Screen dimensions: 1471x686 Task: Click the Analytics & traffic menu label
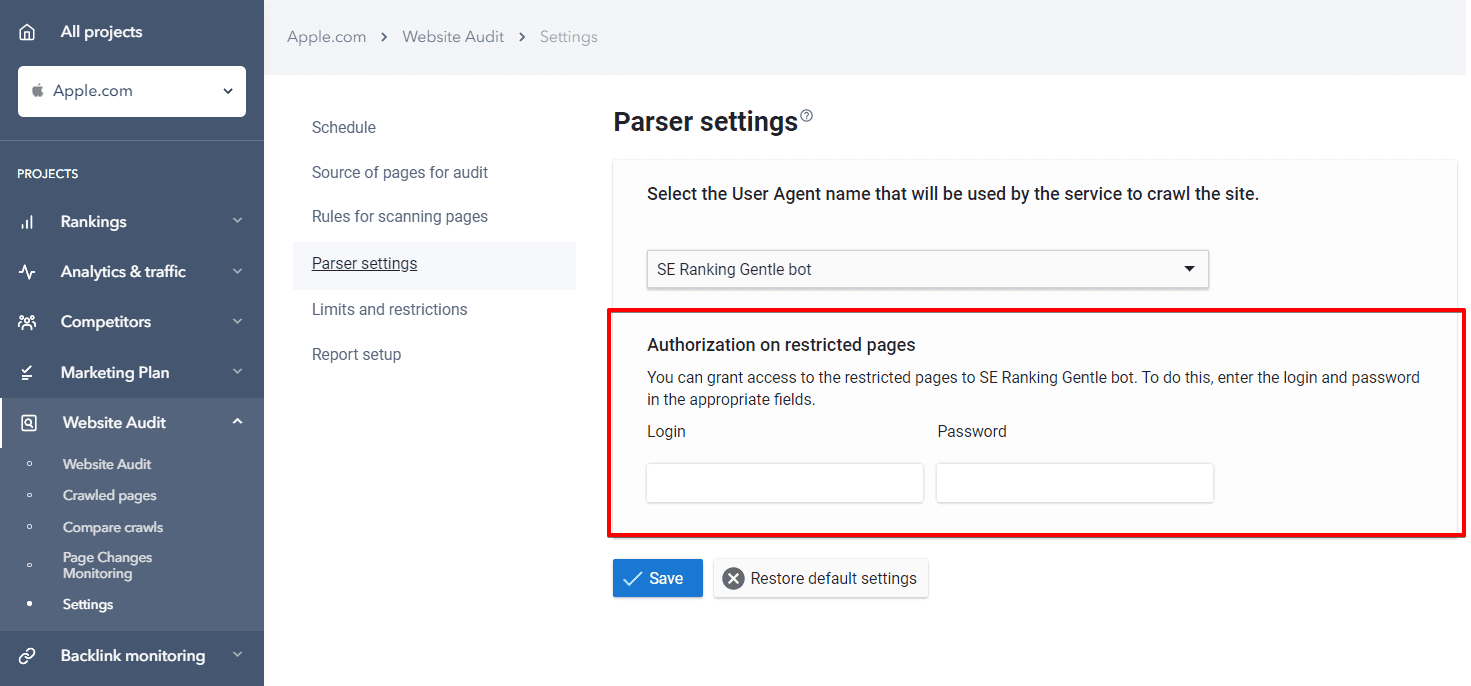[x=123, y=272]
